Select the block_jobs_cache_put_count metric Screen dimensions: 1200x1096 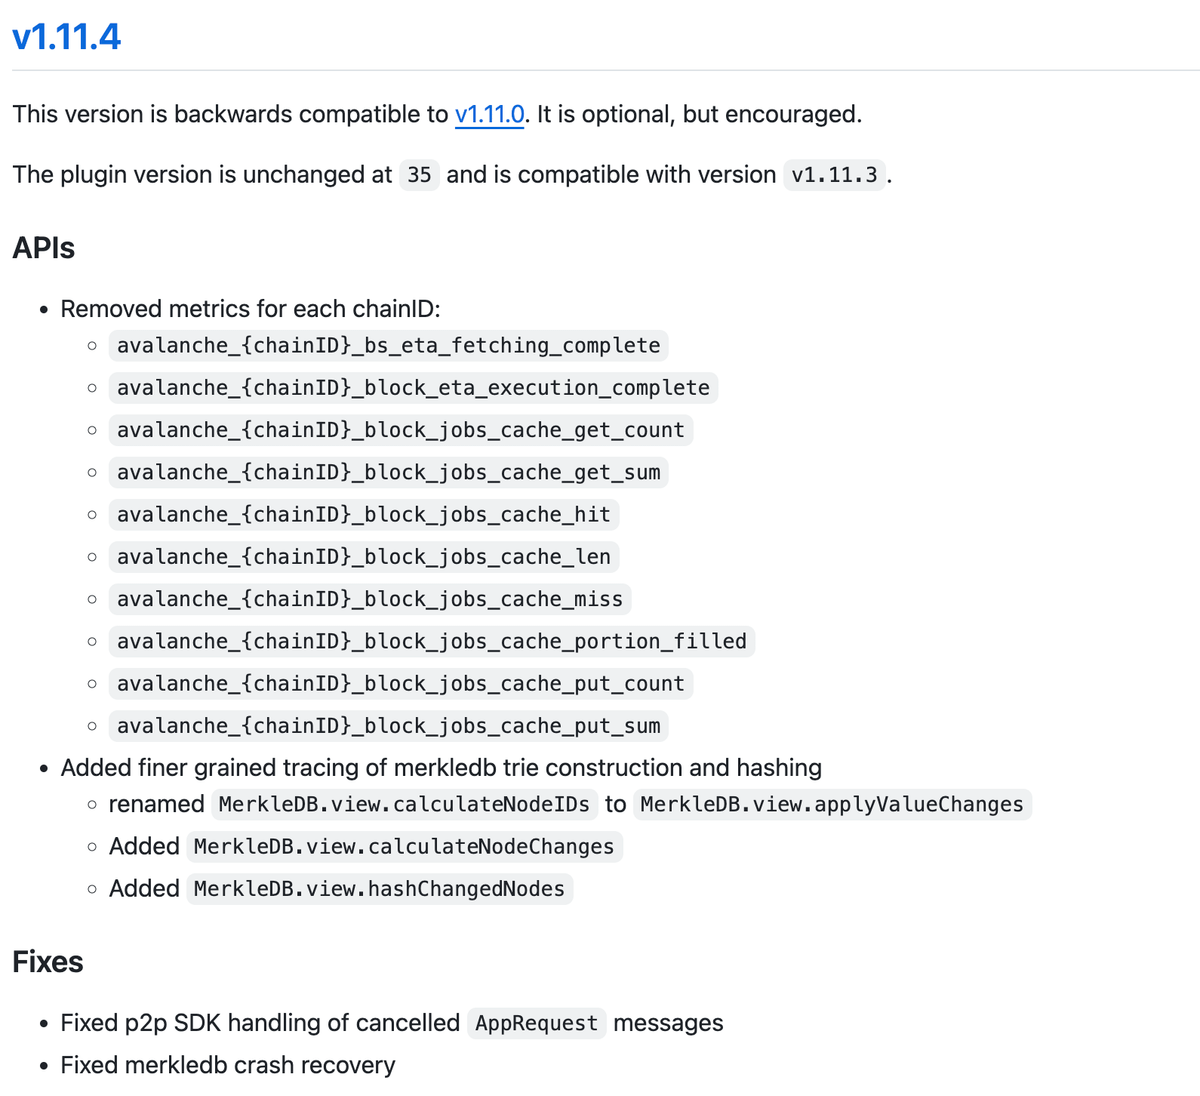[400, 684]
